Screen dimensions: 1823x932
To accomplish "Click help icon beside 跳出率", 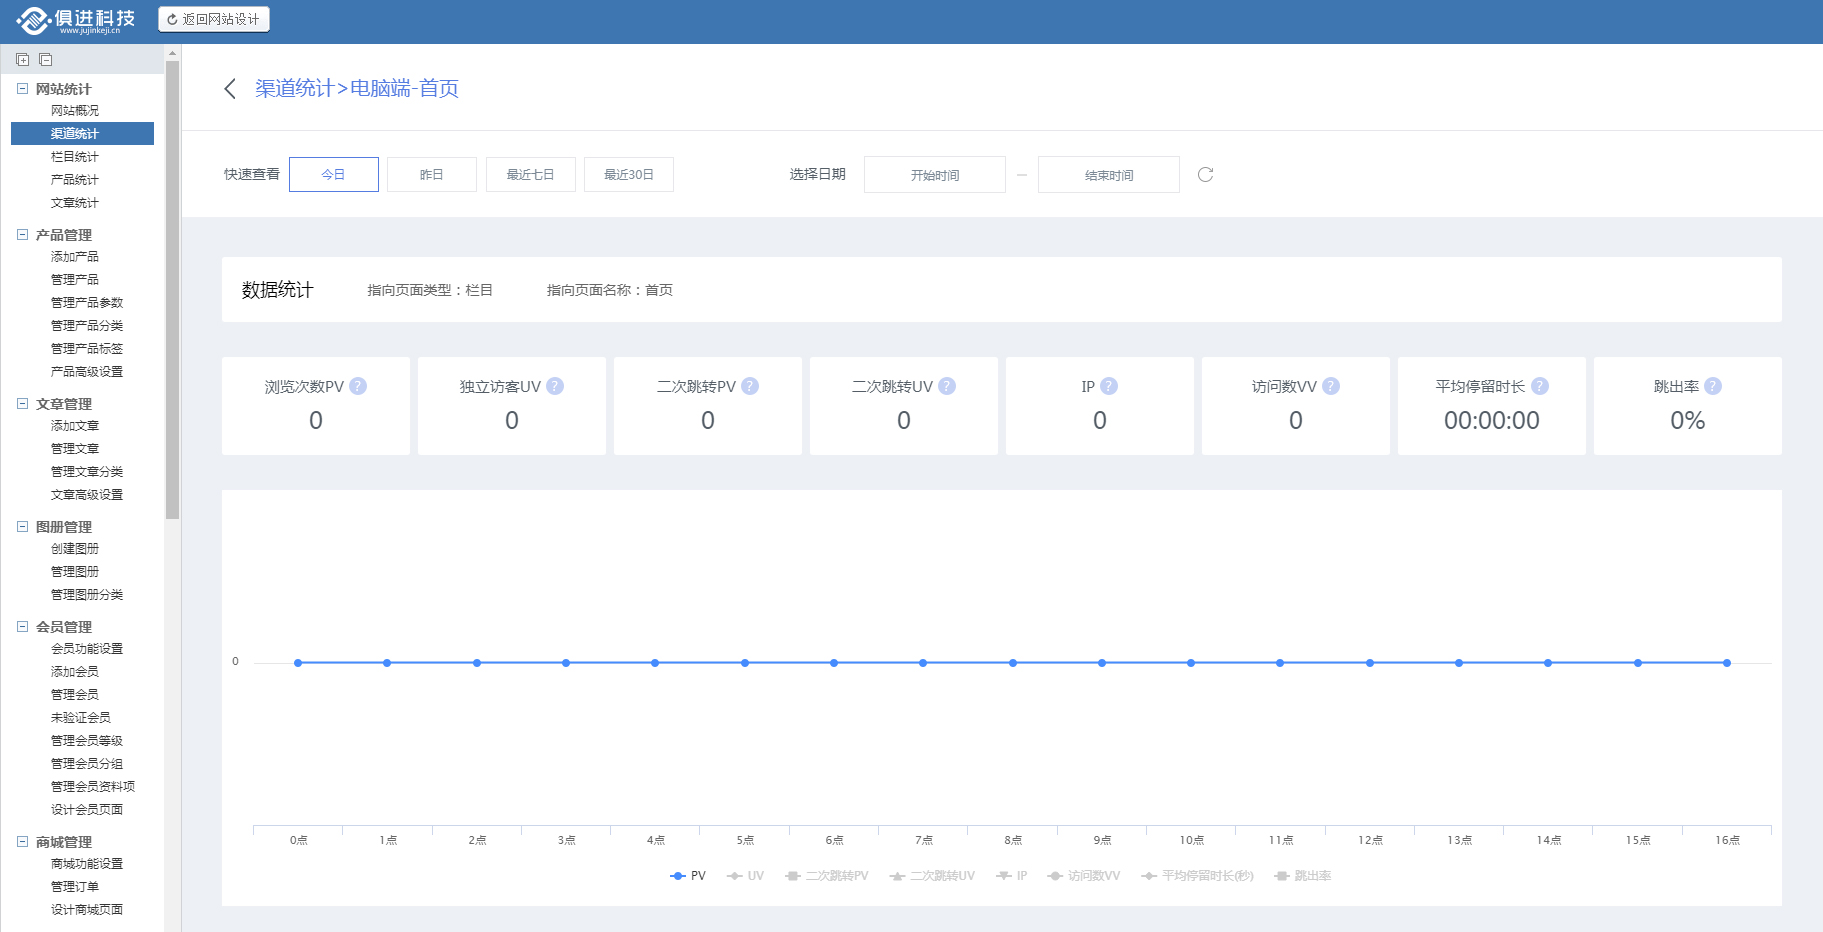I will click(1713, 387).
